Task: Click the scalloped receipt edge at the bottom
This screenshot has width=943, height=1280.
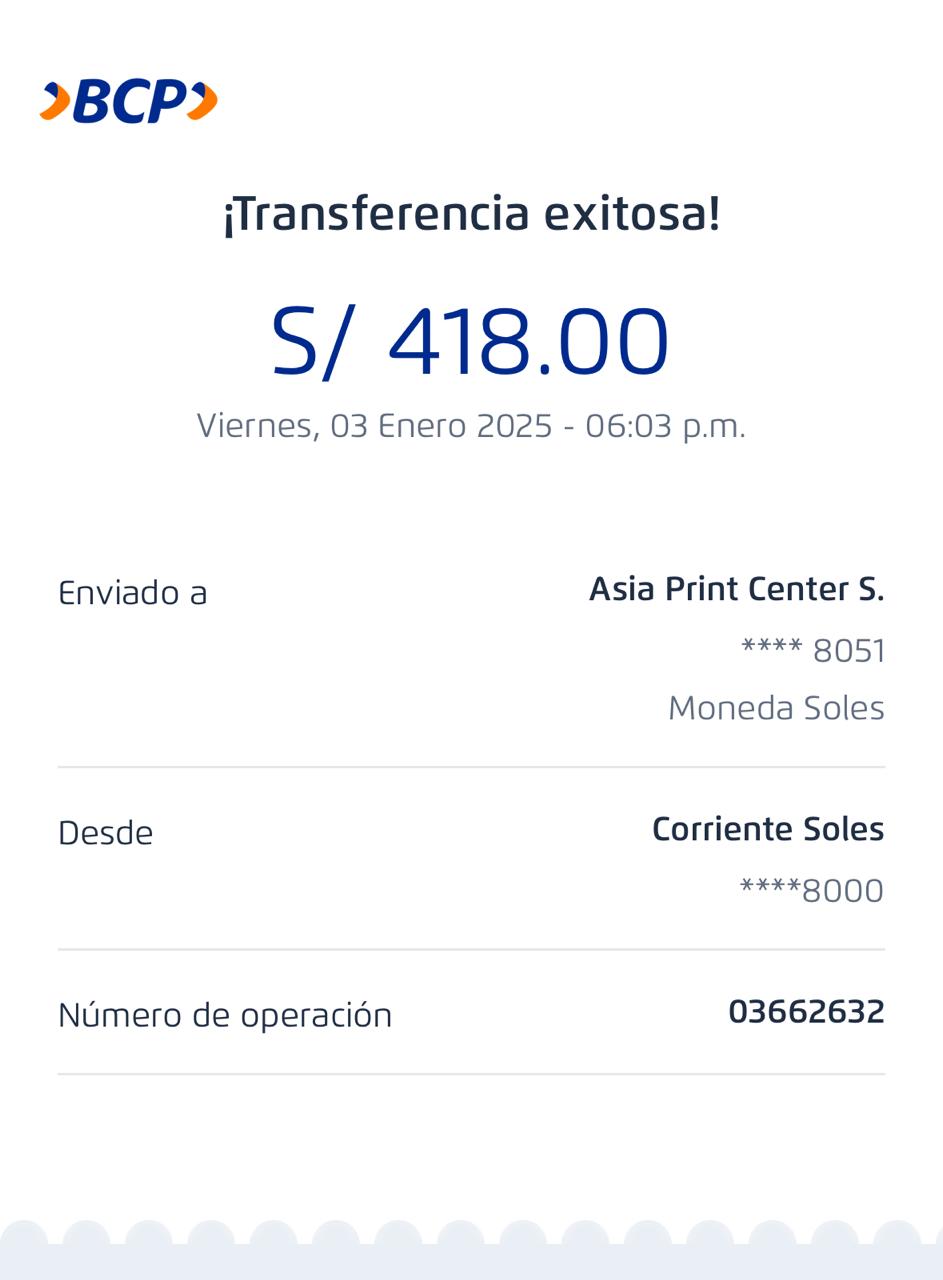Action: 471,1250
